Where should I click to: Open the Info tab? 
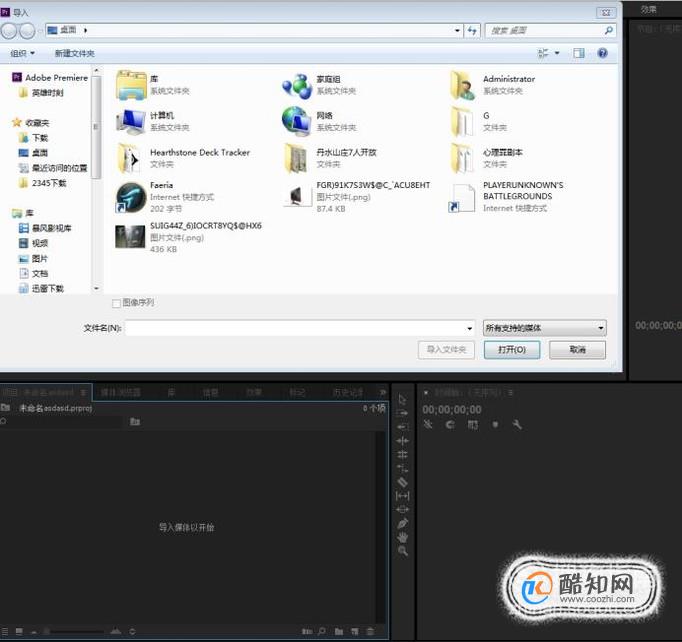tap(211, 393)
